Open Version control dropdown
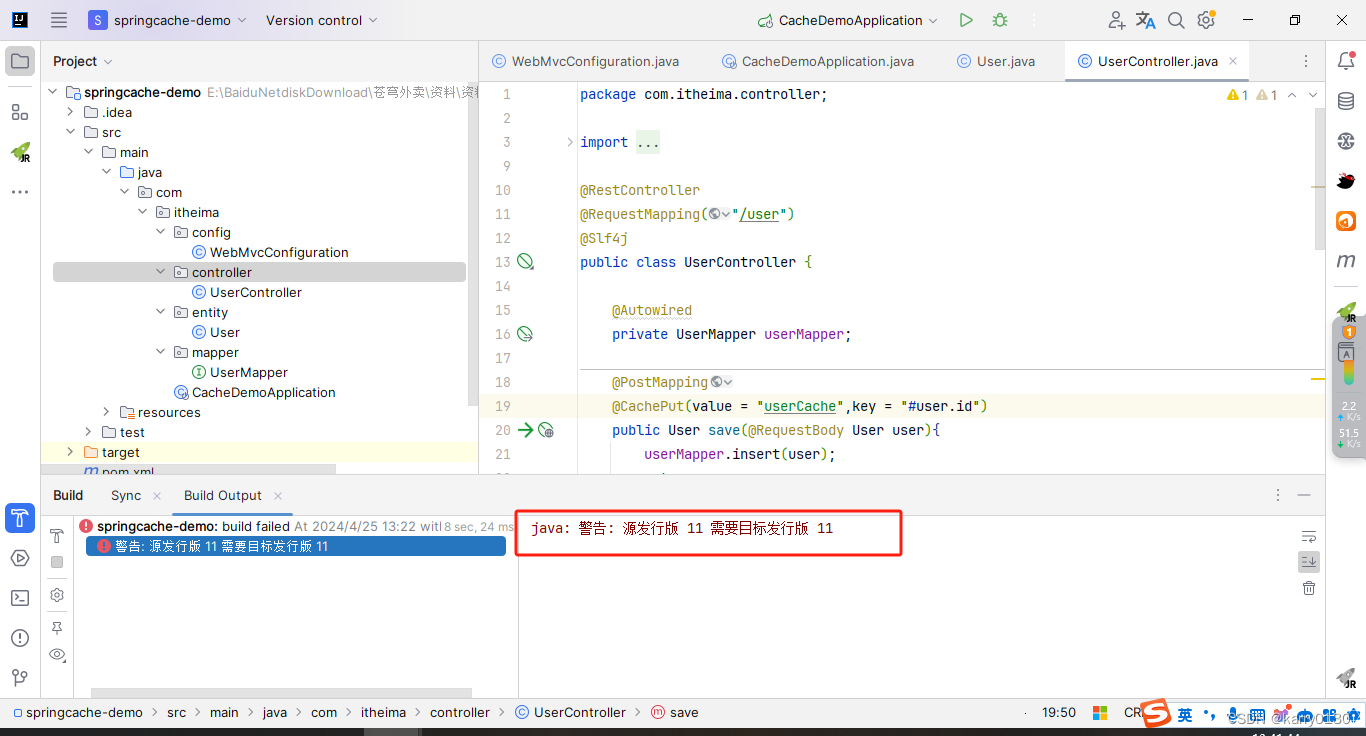Screen dimensions: 1366x736 coord(322,20)
